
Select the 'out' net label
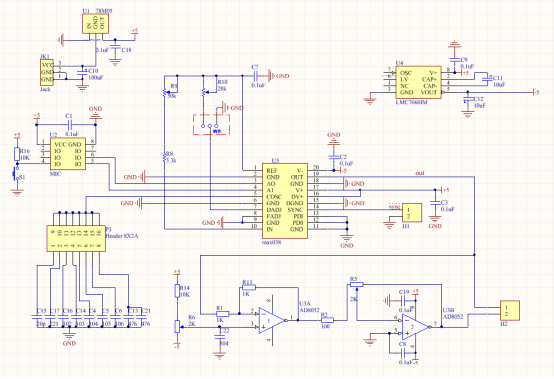point(420,173)
